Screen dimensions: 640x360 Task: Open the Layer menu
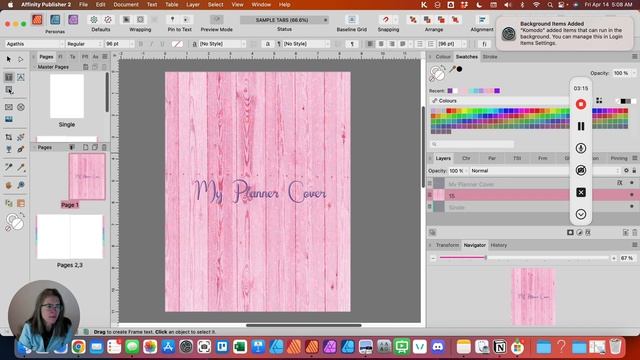pos(193,4)
